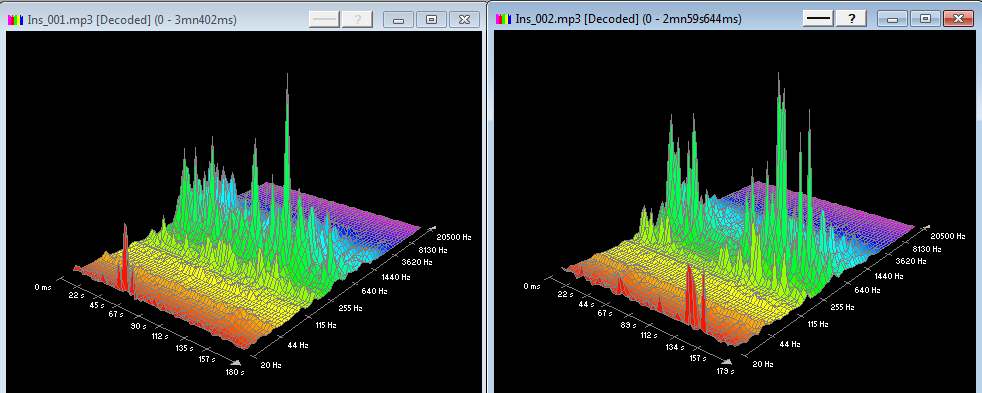
Task: Click the 255 Hz label in Ins_001.mp3 plot
Action: pos(351,308)
